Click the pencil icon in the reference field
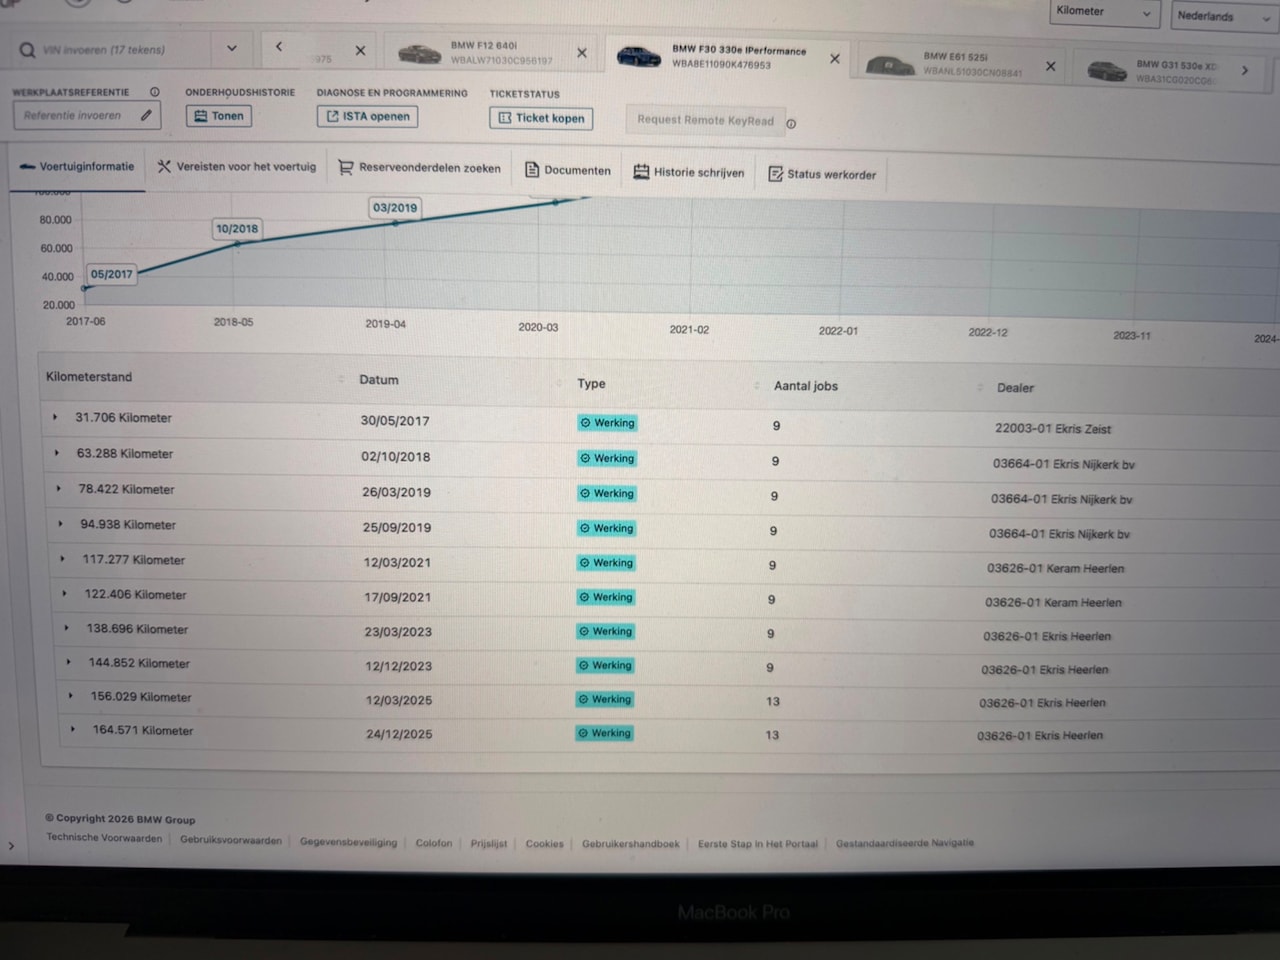This screenshot has width=1280, height=960. point(146,116)
